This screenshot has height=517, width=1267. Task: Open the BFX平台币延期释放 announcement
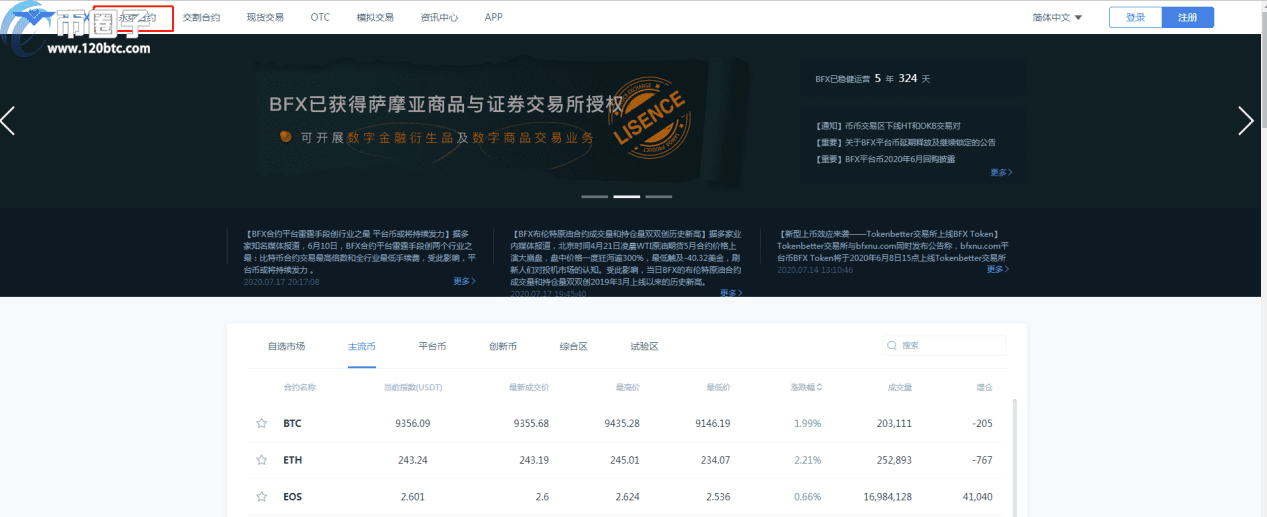coord(905,142)
